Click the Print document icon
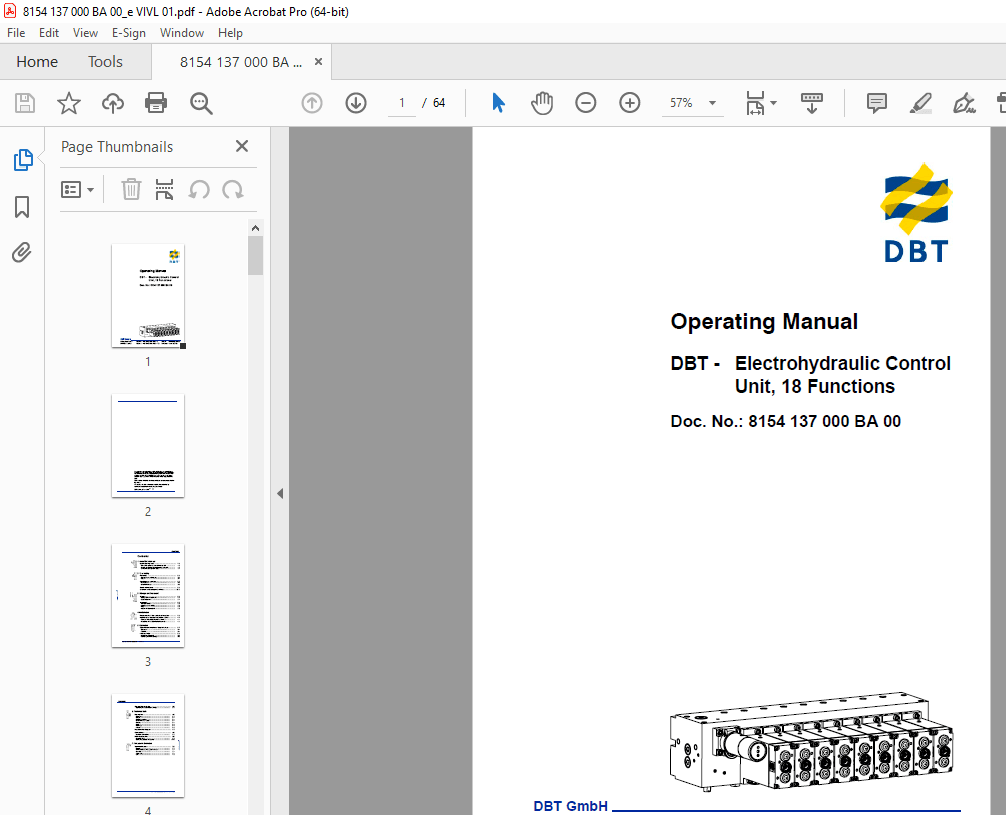The image size is (1006, 815). (156, 103)
